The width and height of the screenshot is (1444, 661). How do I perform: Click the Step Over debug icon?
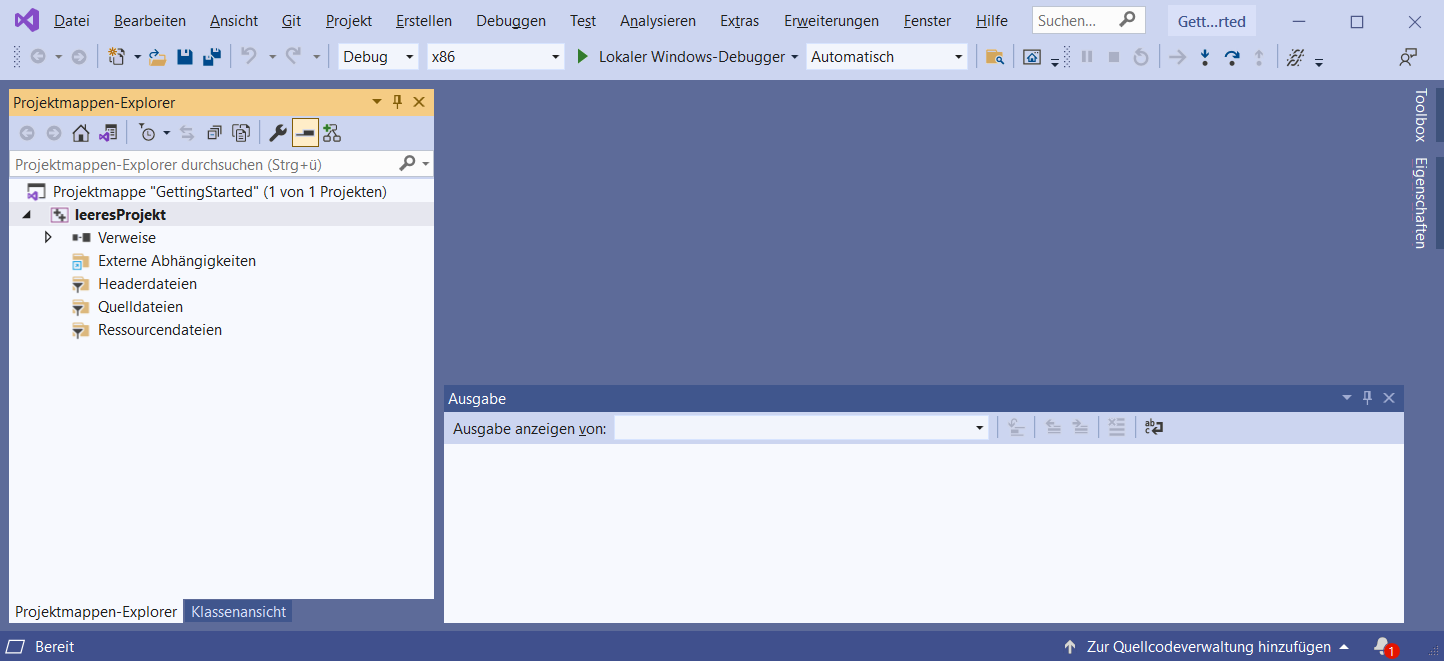1233,57
